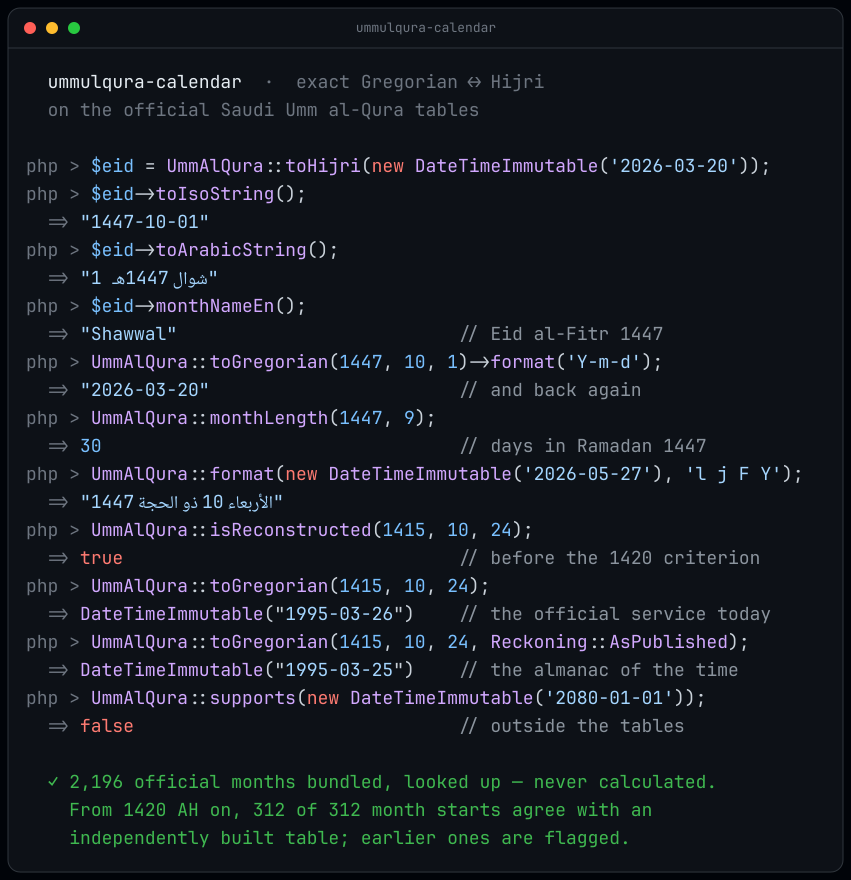Click the comment "// Eid al-Fitr 1447"
This screenshot has height=880, width=851.
coord(561,334)
